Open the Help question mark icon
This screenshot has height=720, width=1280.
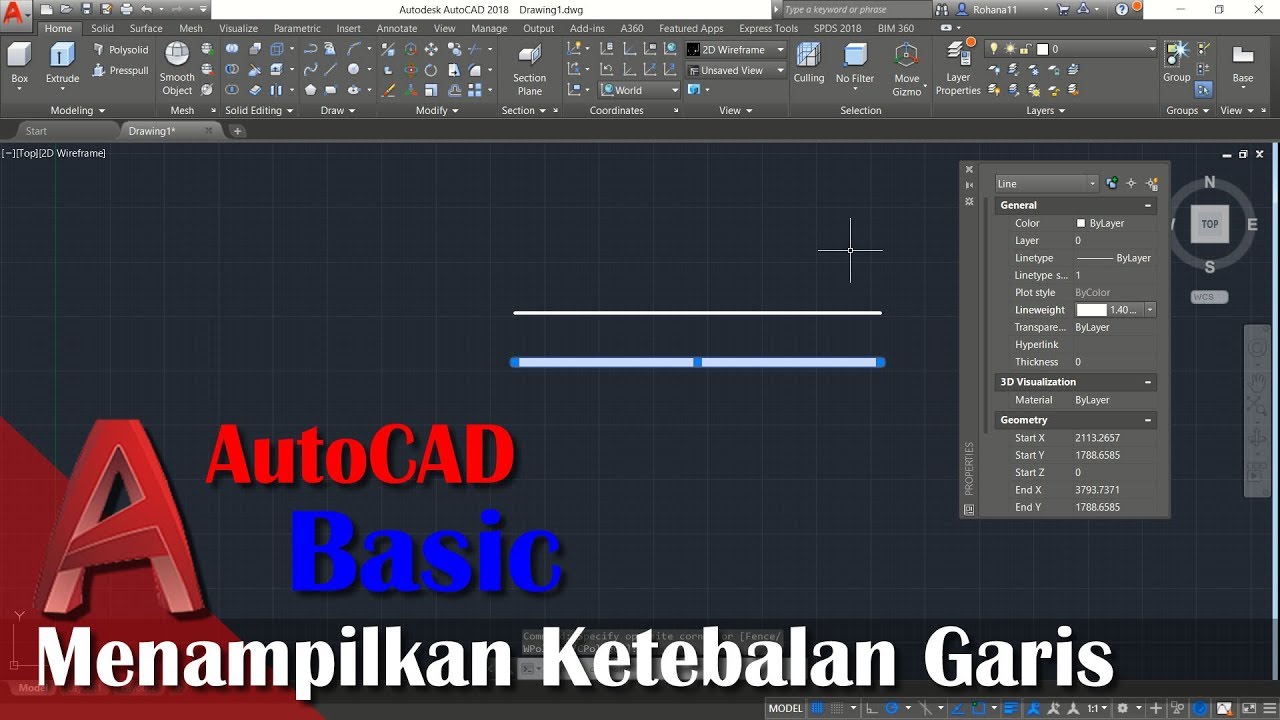[x=1121, y=9]
